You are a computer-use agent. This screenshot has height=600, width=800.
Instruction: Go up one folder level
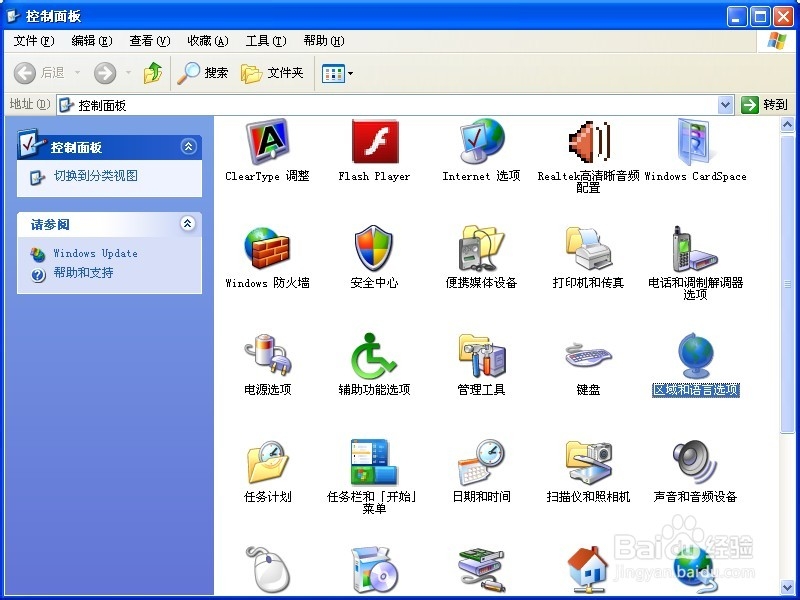[153, 73]
